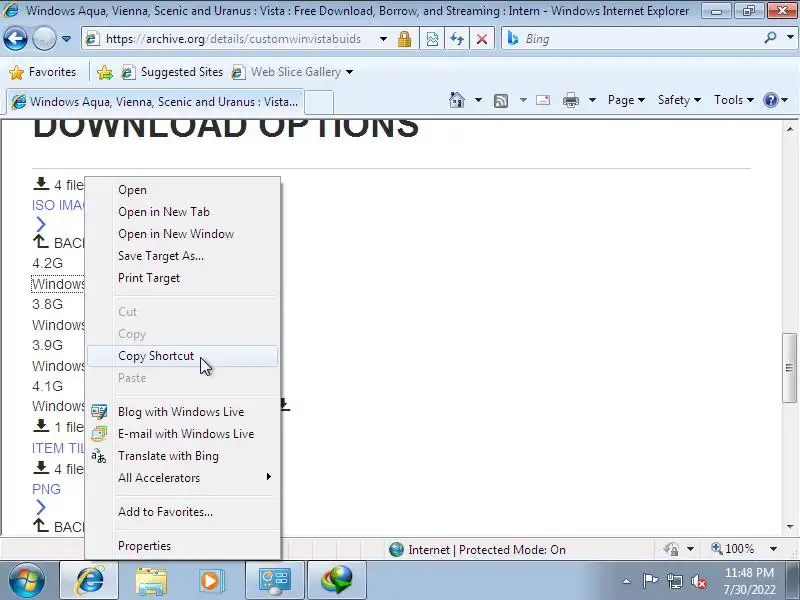The image size is (800, 600).
Task: Click the Home page icon
Action: [457, 100]
